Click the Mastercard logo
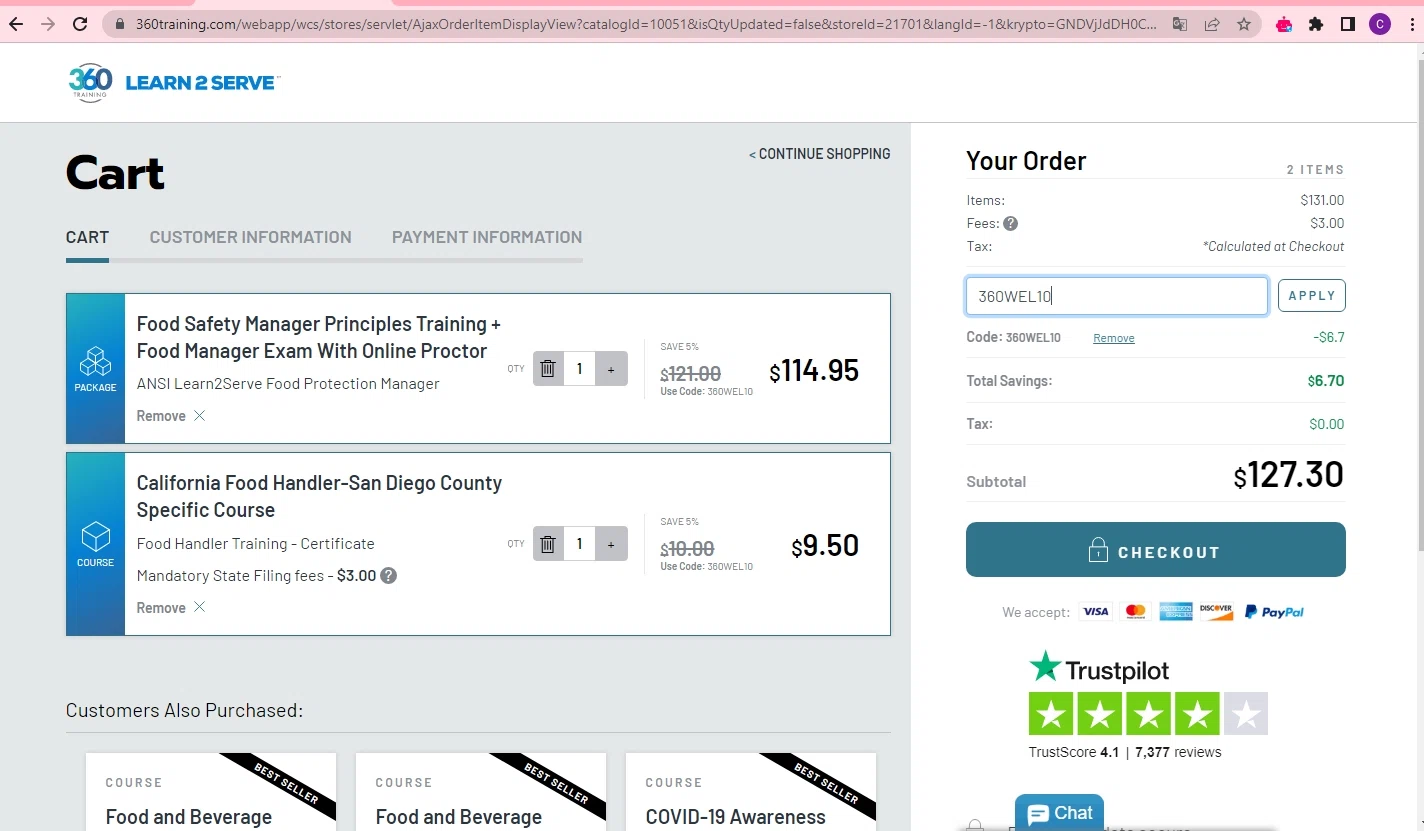This screenshot has height=831, width=1424. click(x=1135, y=612)
